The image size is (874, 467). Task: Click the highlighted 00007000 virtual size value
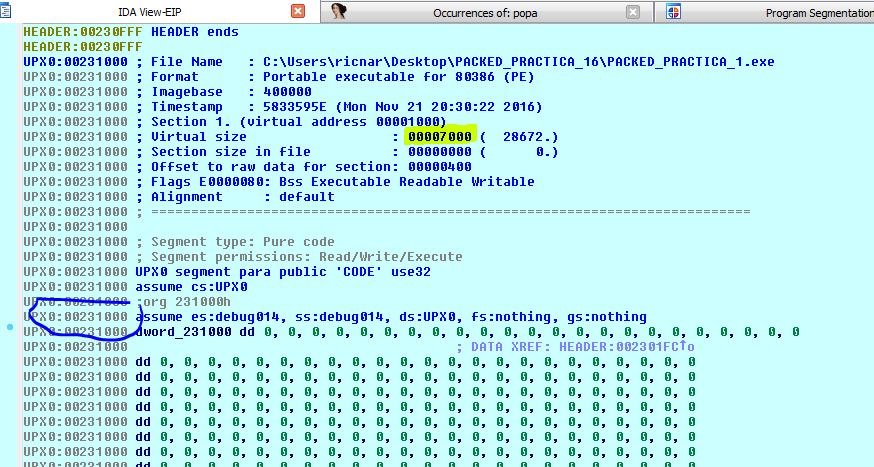tap(439, 136)
